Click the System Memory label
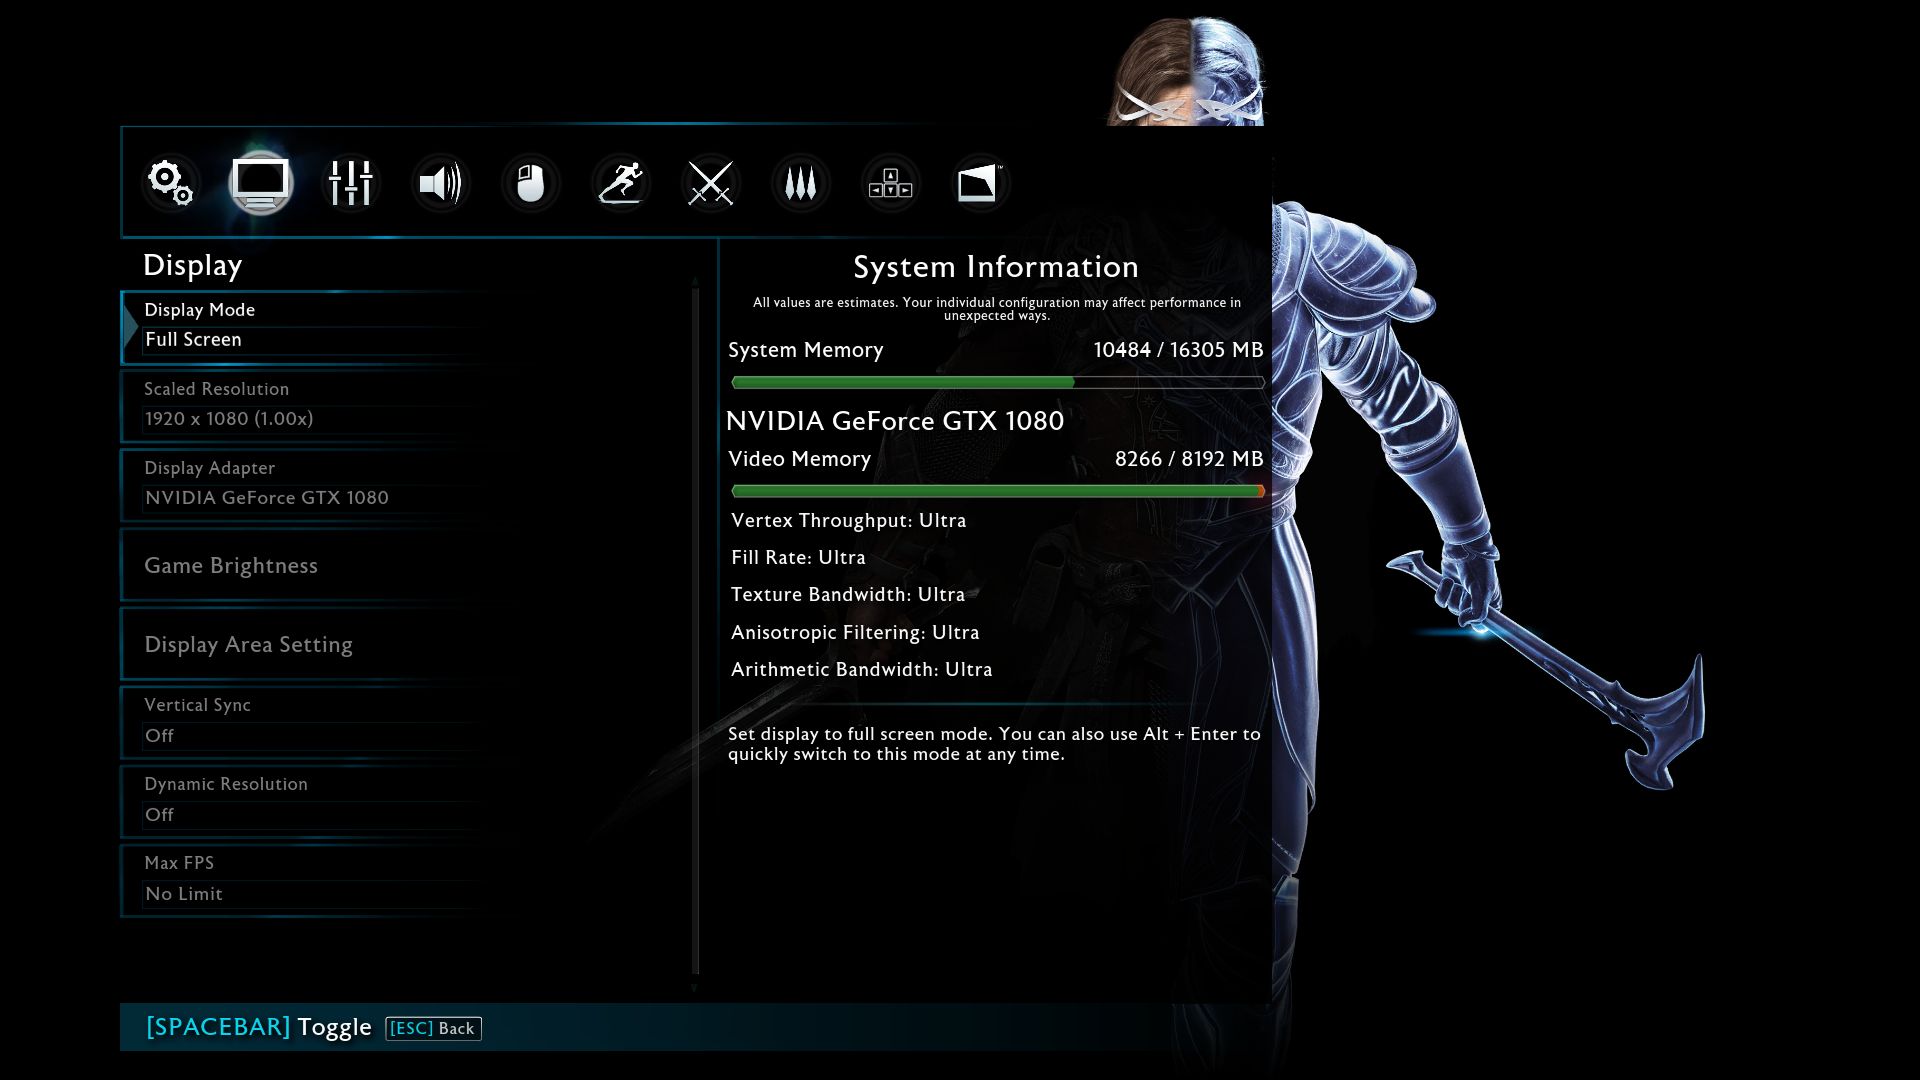Viewport: 1920px width, 1080px height. pos(806,350)
